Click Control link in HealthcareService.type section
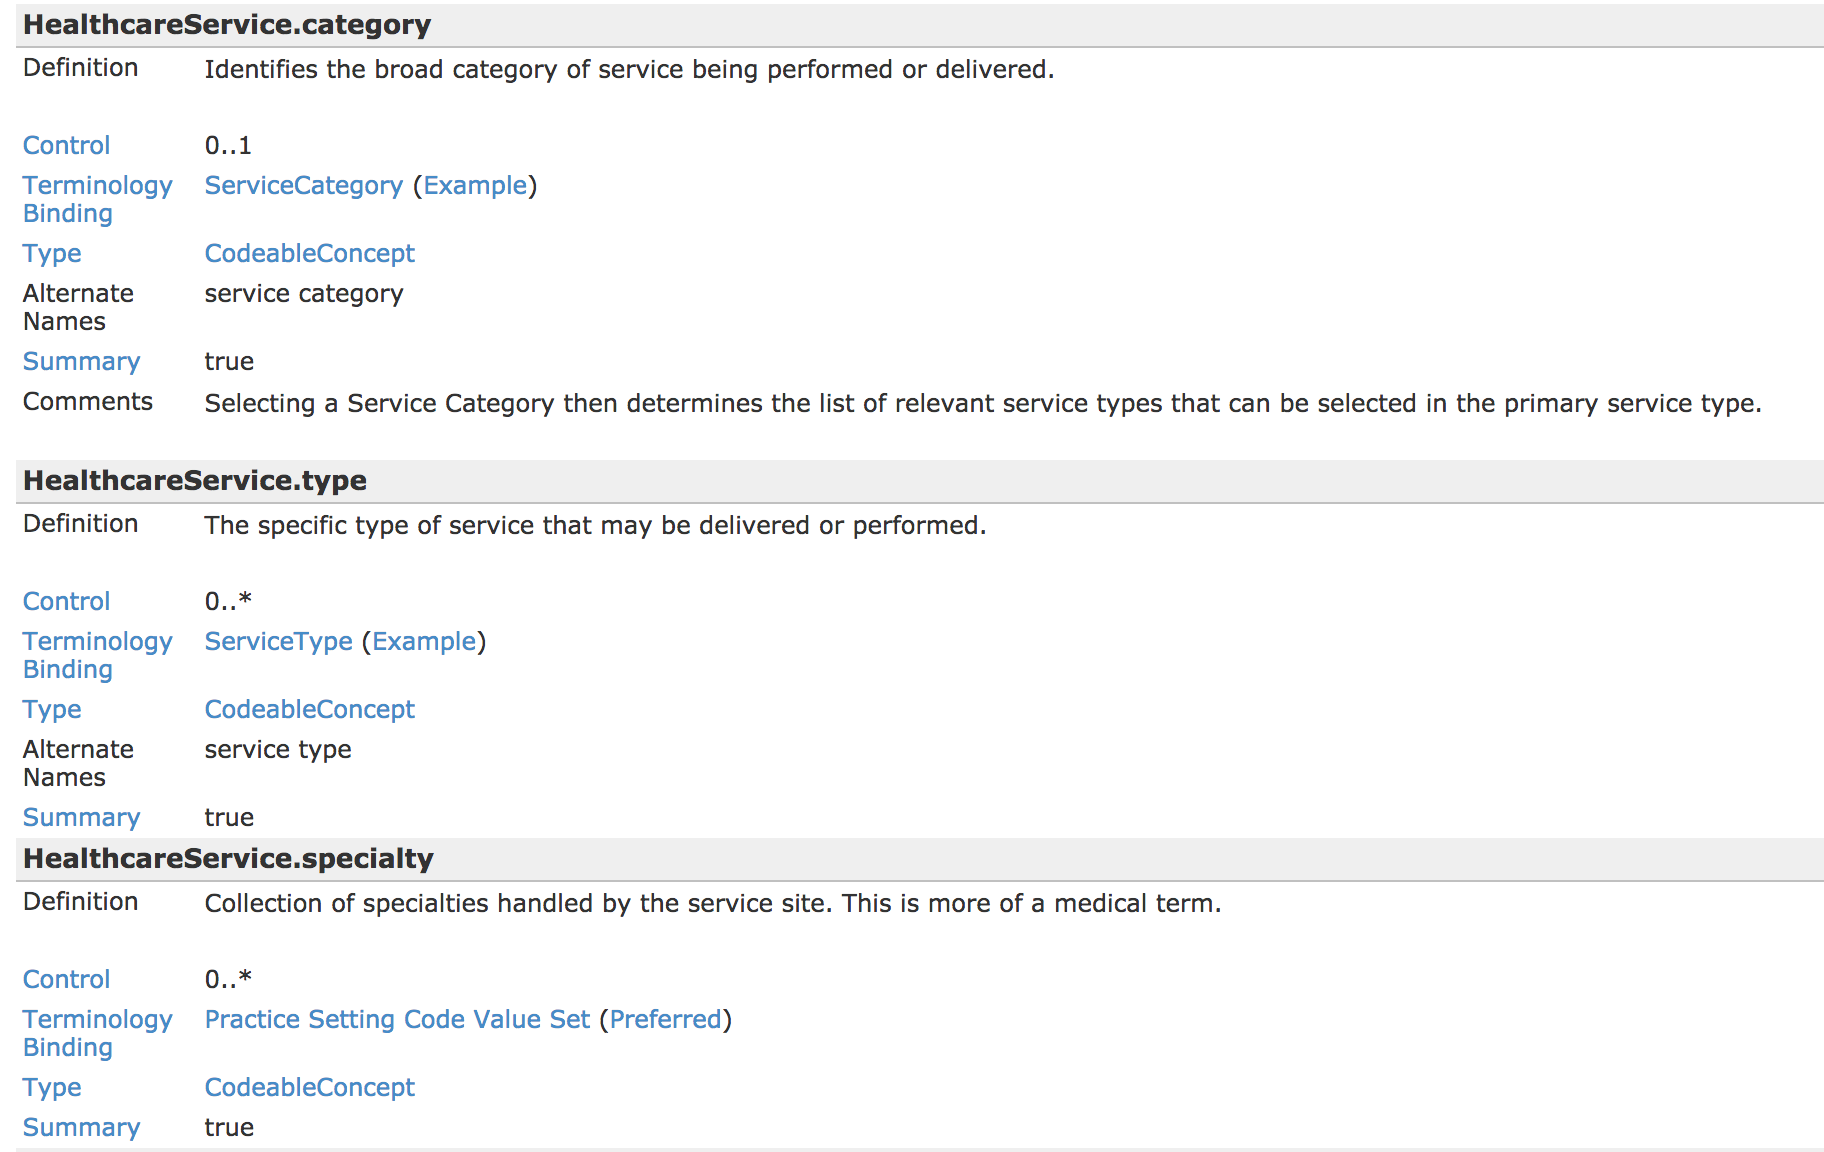 (66, 602)
